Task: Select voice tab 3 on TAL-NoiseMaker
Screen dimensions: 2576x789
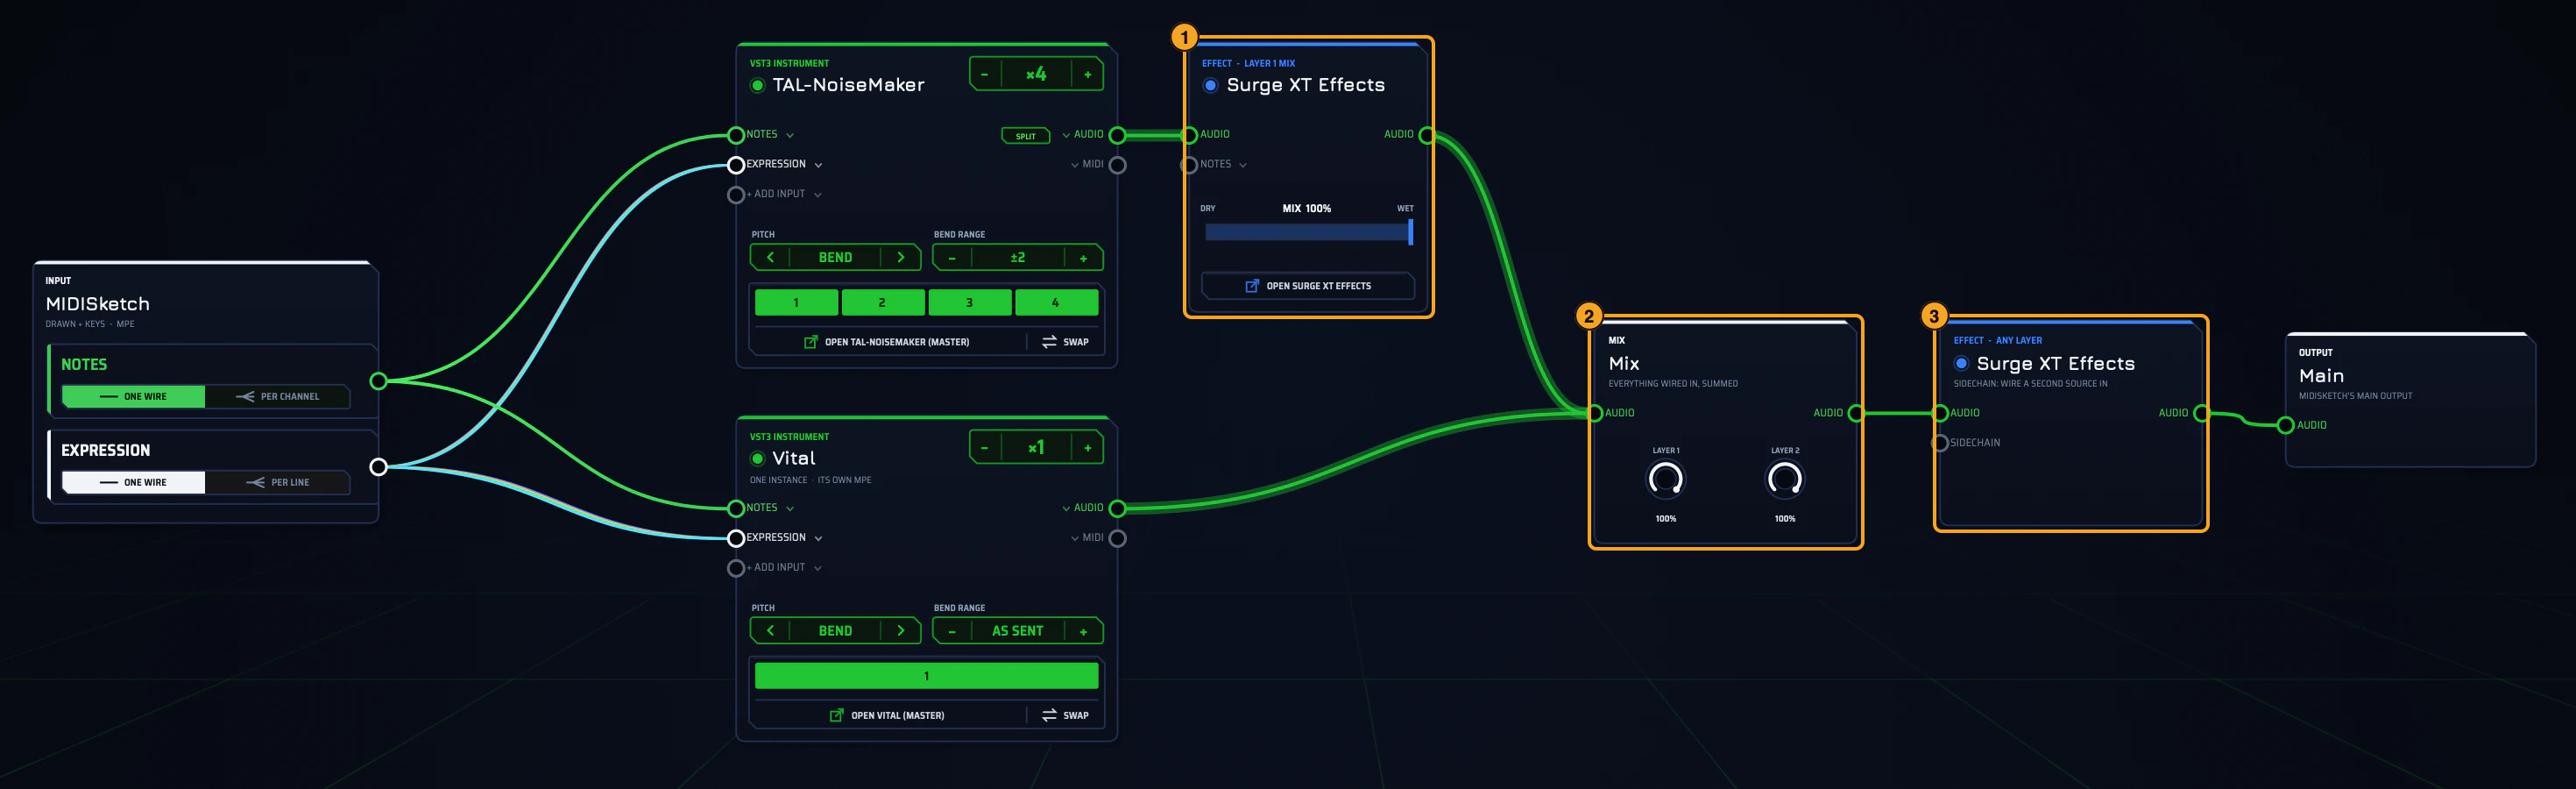Action: pos(969,302)
